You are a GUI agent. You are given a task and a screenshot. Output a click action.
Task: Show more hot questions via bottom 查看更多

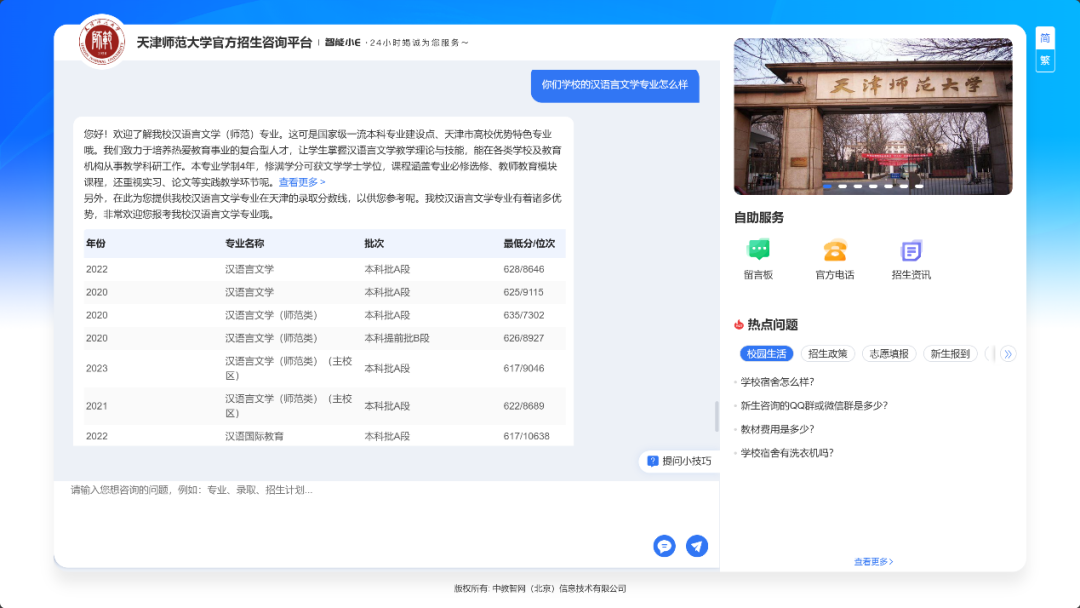[873, 562]
